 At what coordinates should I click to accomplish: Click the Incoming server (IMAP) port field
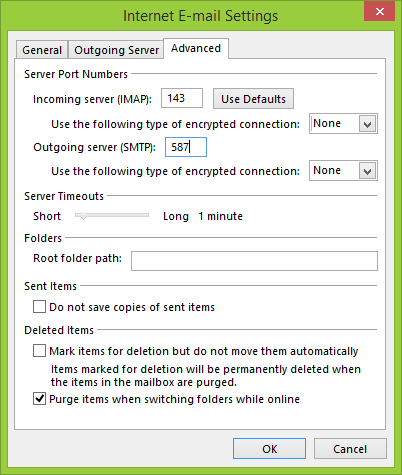[182, 98]
